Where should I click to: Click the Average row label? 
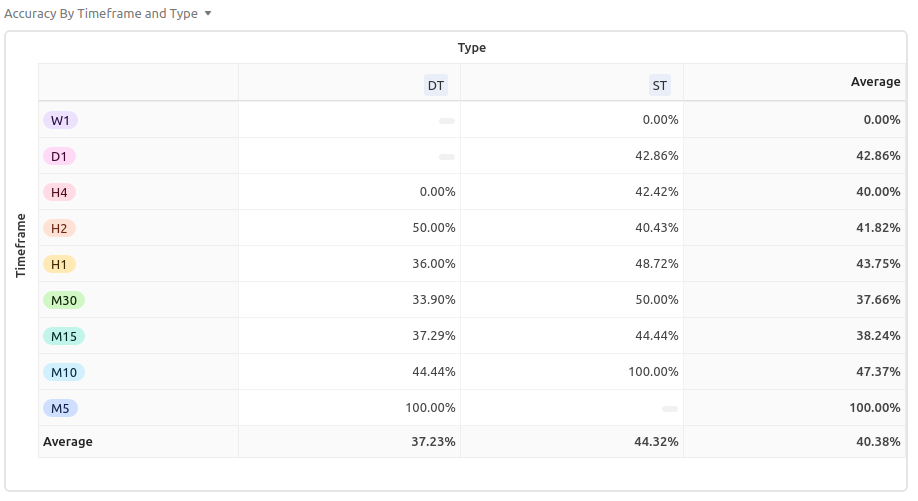tap(67, 441)
